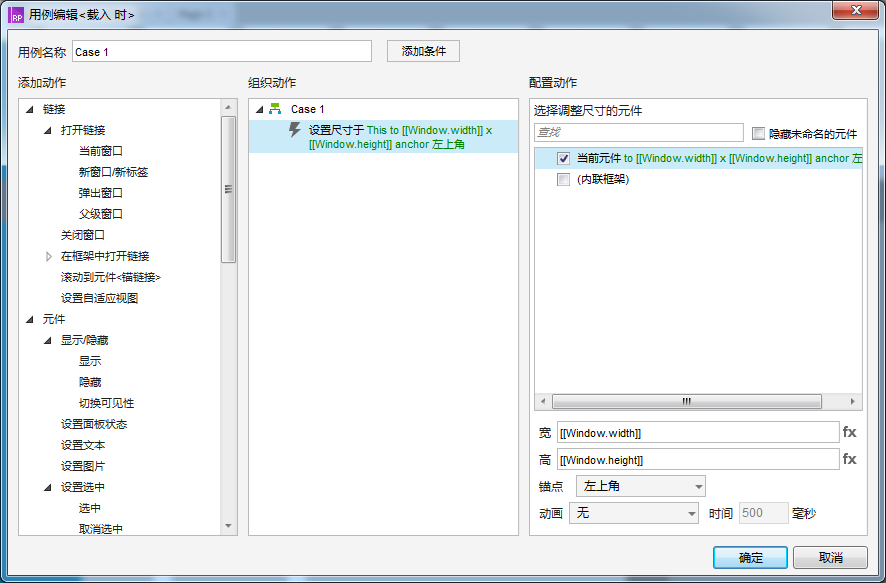
Task: Confirm with the 确定 button
Action: [x=750, y=558]
